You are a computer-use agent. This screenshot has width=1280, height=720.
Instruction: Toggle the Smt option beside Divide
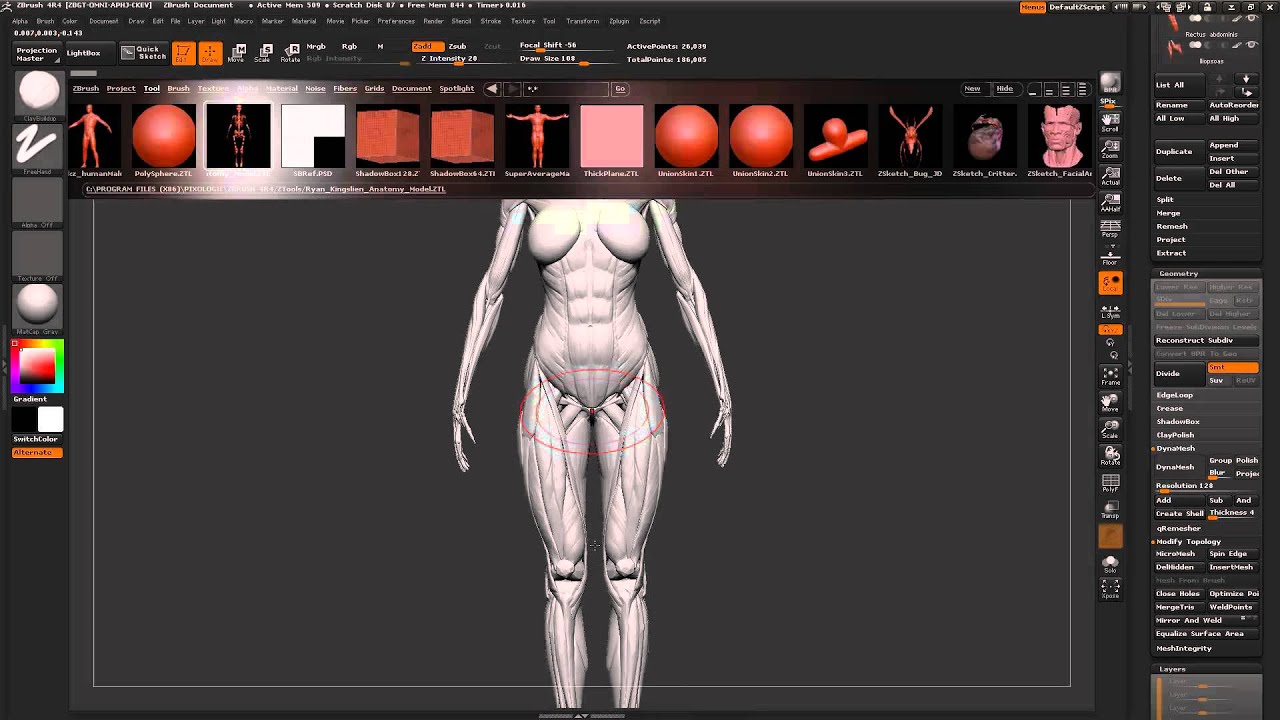[1233, 367]
